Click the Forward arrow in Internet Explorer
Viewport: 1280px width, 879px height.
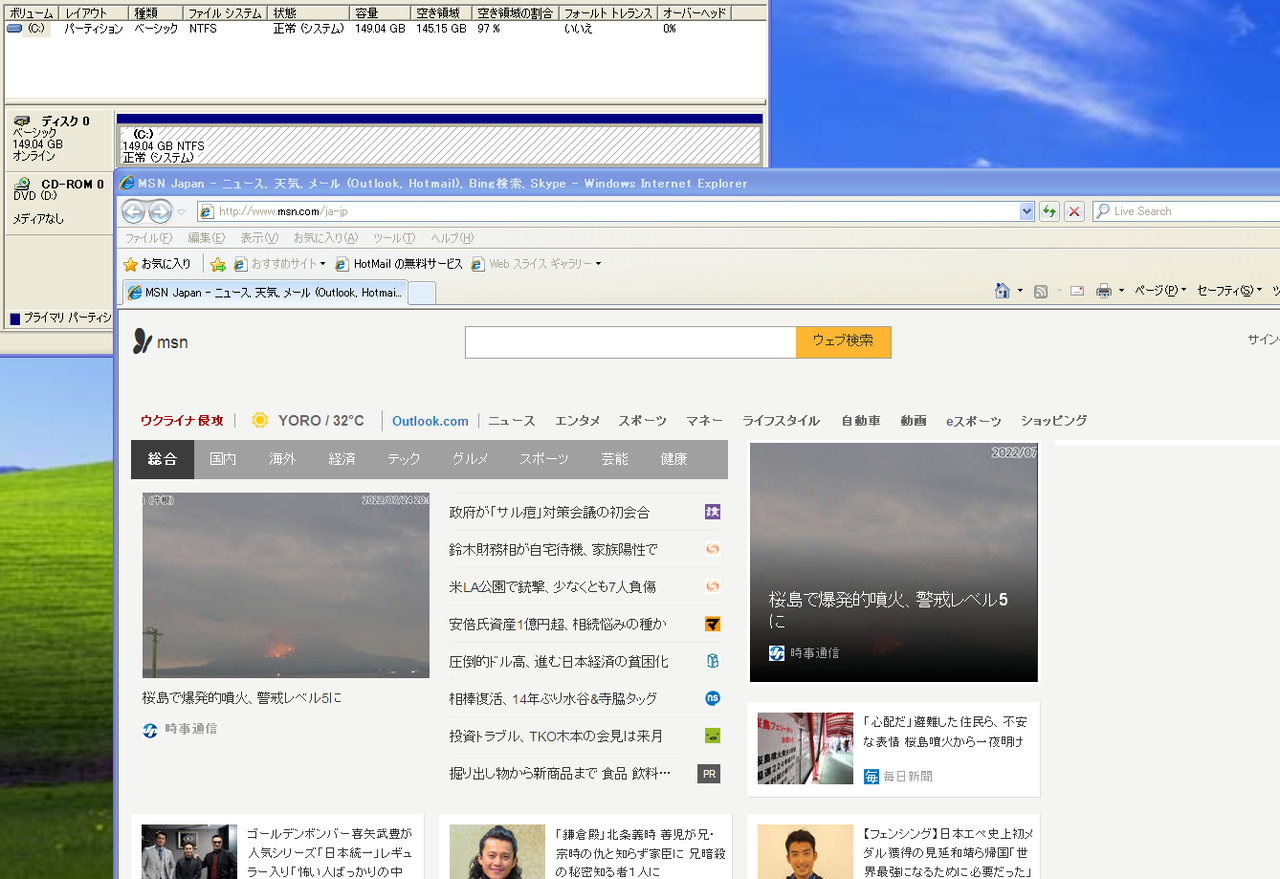click(160, 211)
